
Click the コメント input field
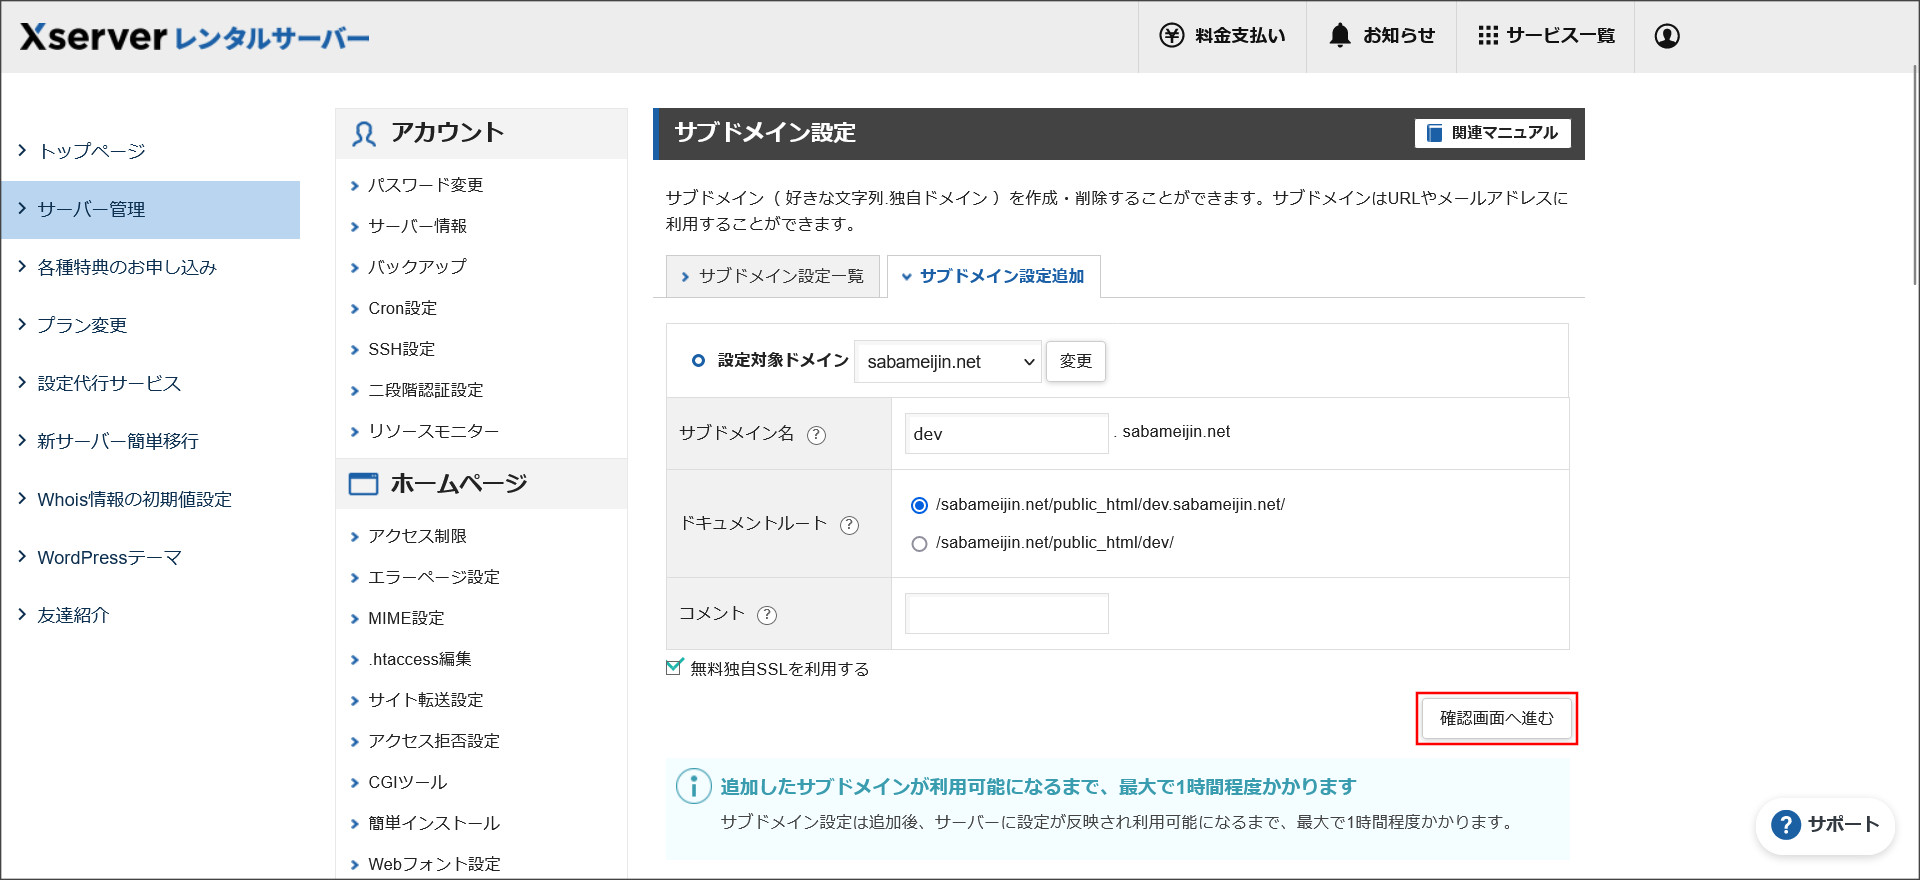1006,614
